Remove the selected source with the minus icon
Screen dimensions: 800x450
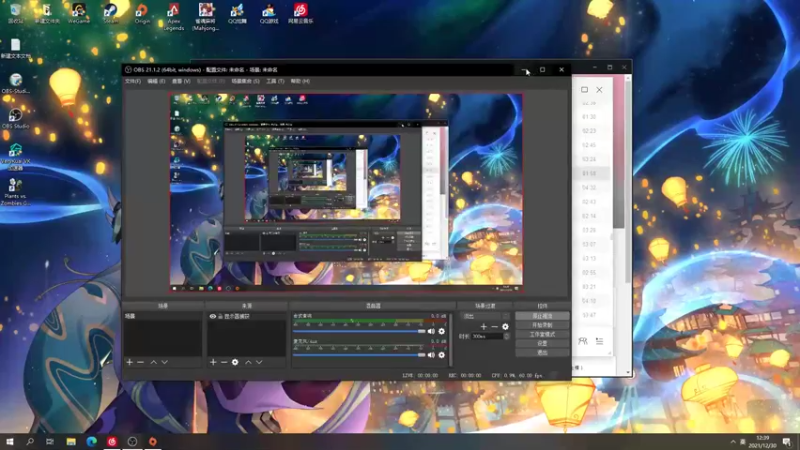224,362
